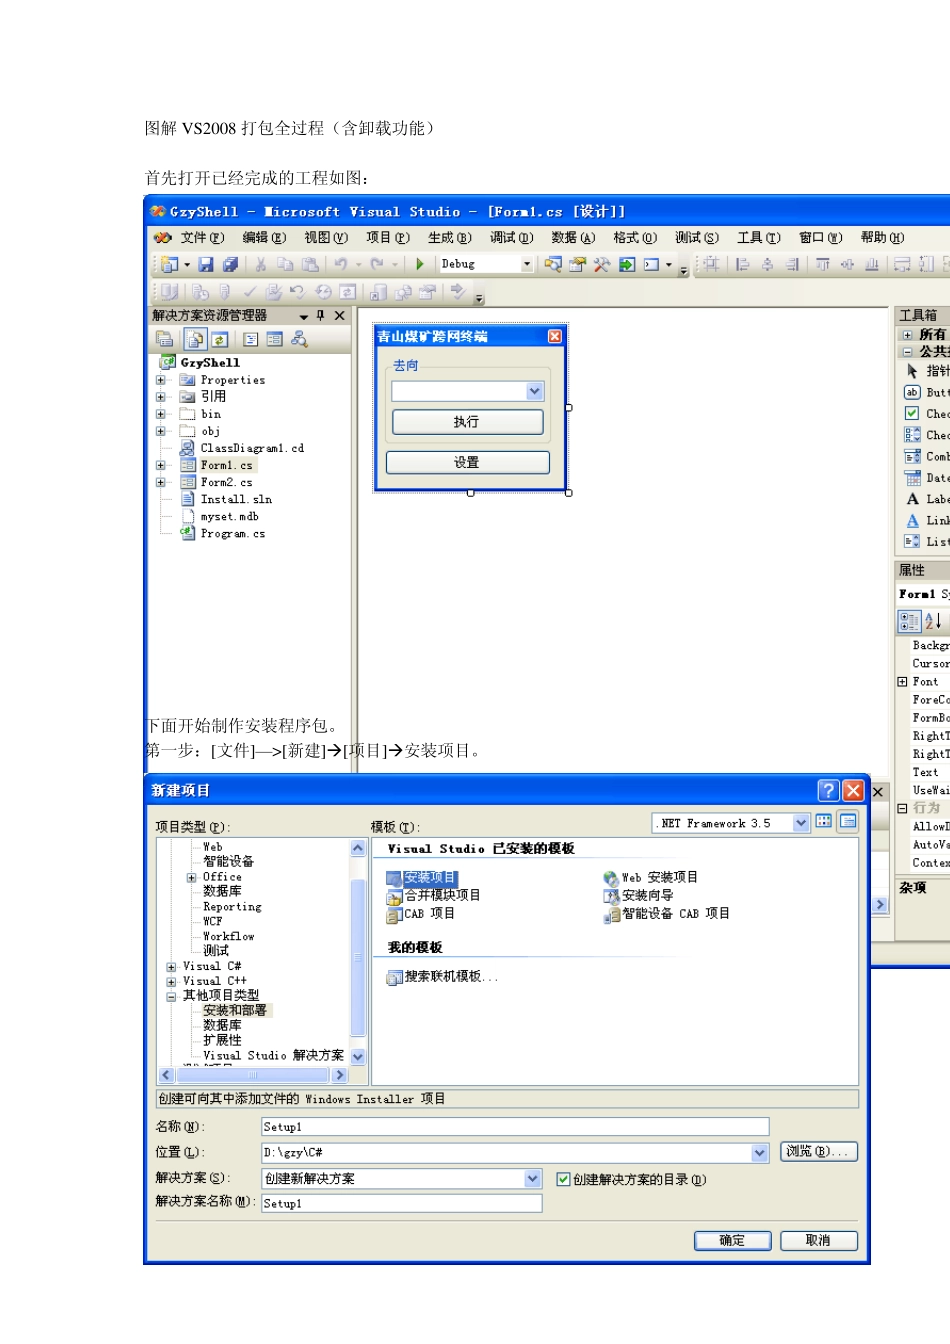Pin the Solution Explorer panel
The image size is (950, 1344).
[x=321, y=315]
